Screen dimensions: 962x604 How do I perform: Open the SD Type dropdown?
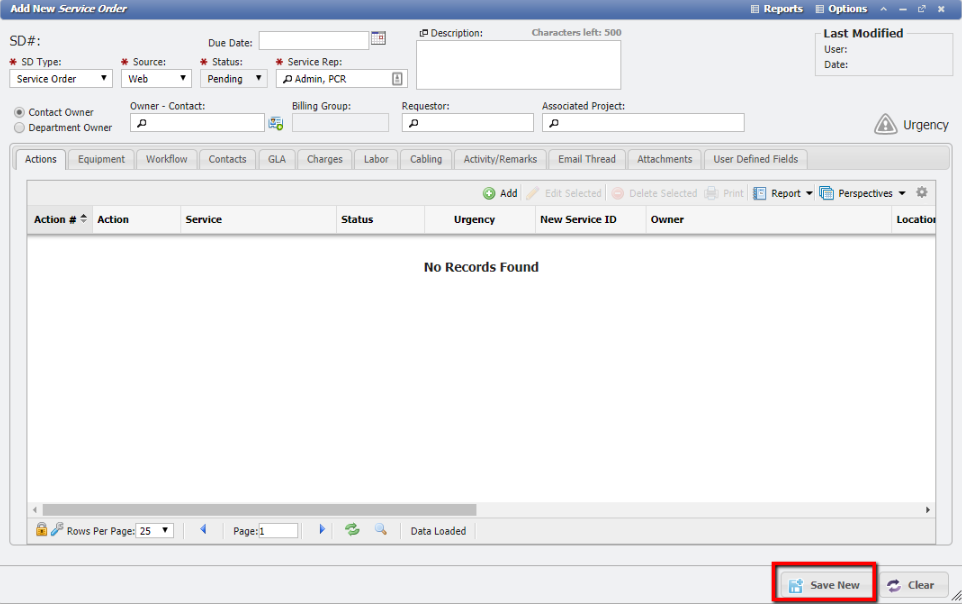(x=62, y=79)
